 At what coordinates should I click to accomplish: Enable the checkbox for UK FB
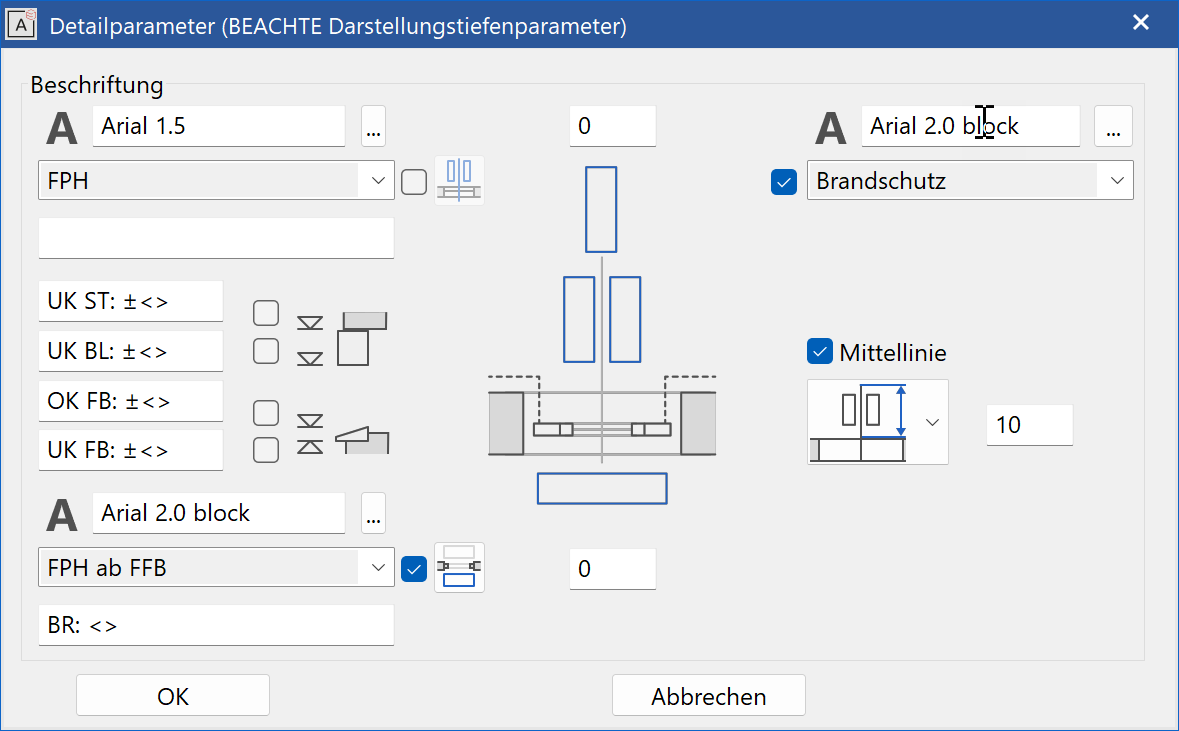[266, 450]
